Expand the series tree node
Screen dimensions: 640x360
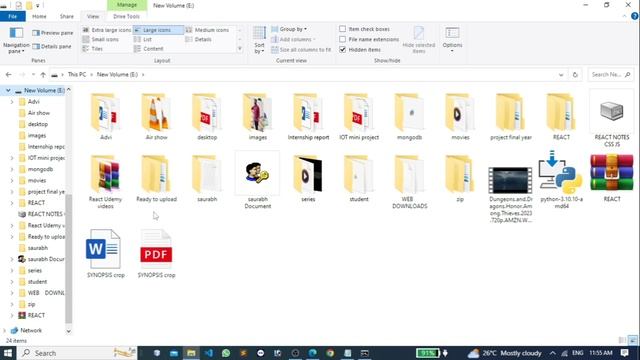point(12,271)
